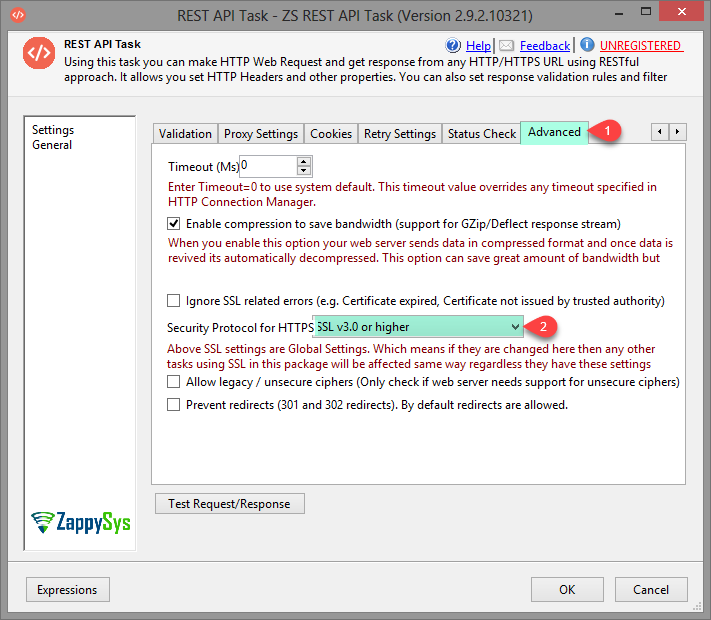Image resolution: width=711 pixels, height=620 pixels.
Task: Confirm with the OK button
Action: click(567, 590)
